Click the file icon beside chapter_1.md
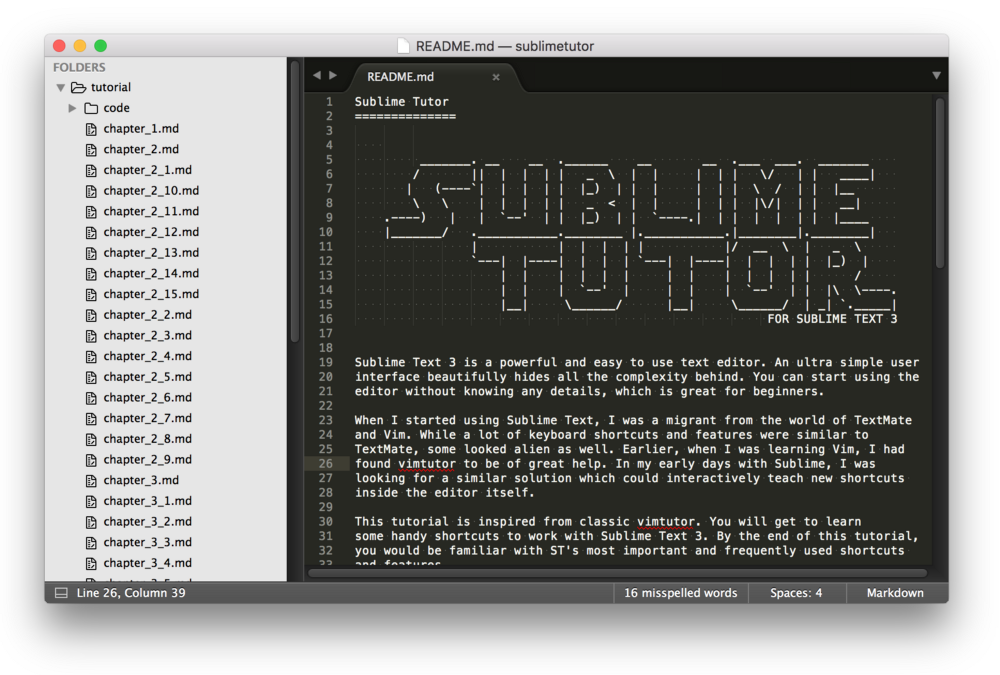1000x675 pixels. click(x=91, y=129)
